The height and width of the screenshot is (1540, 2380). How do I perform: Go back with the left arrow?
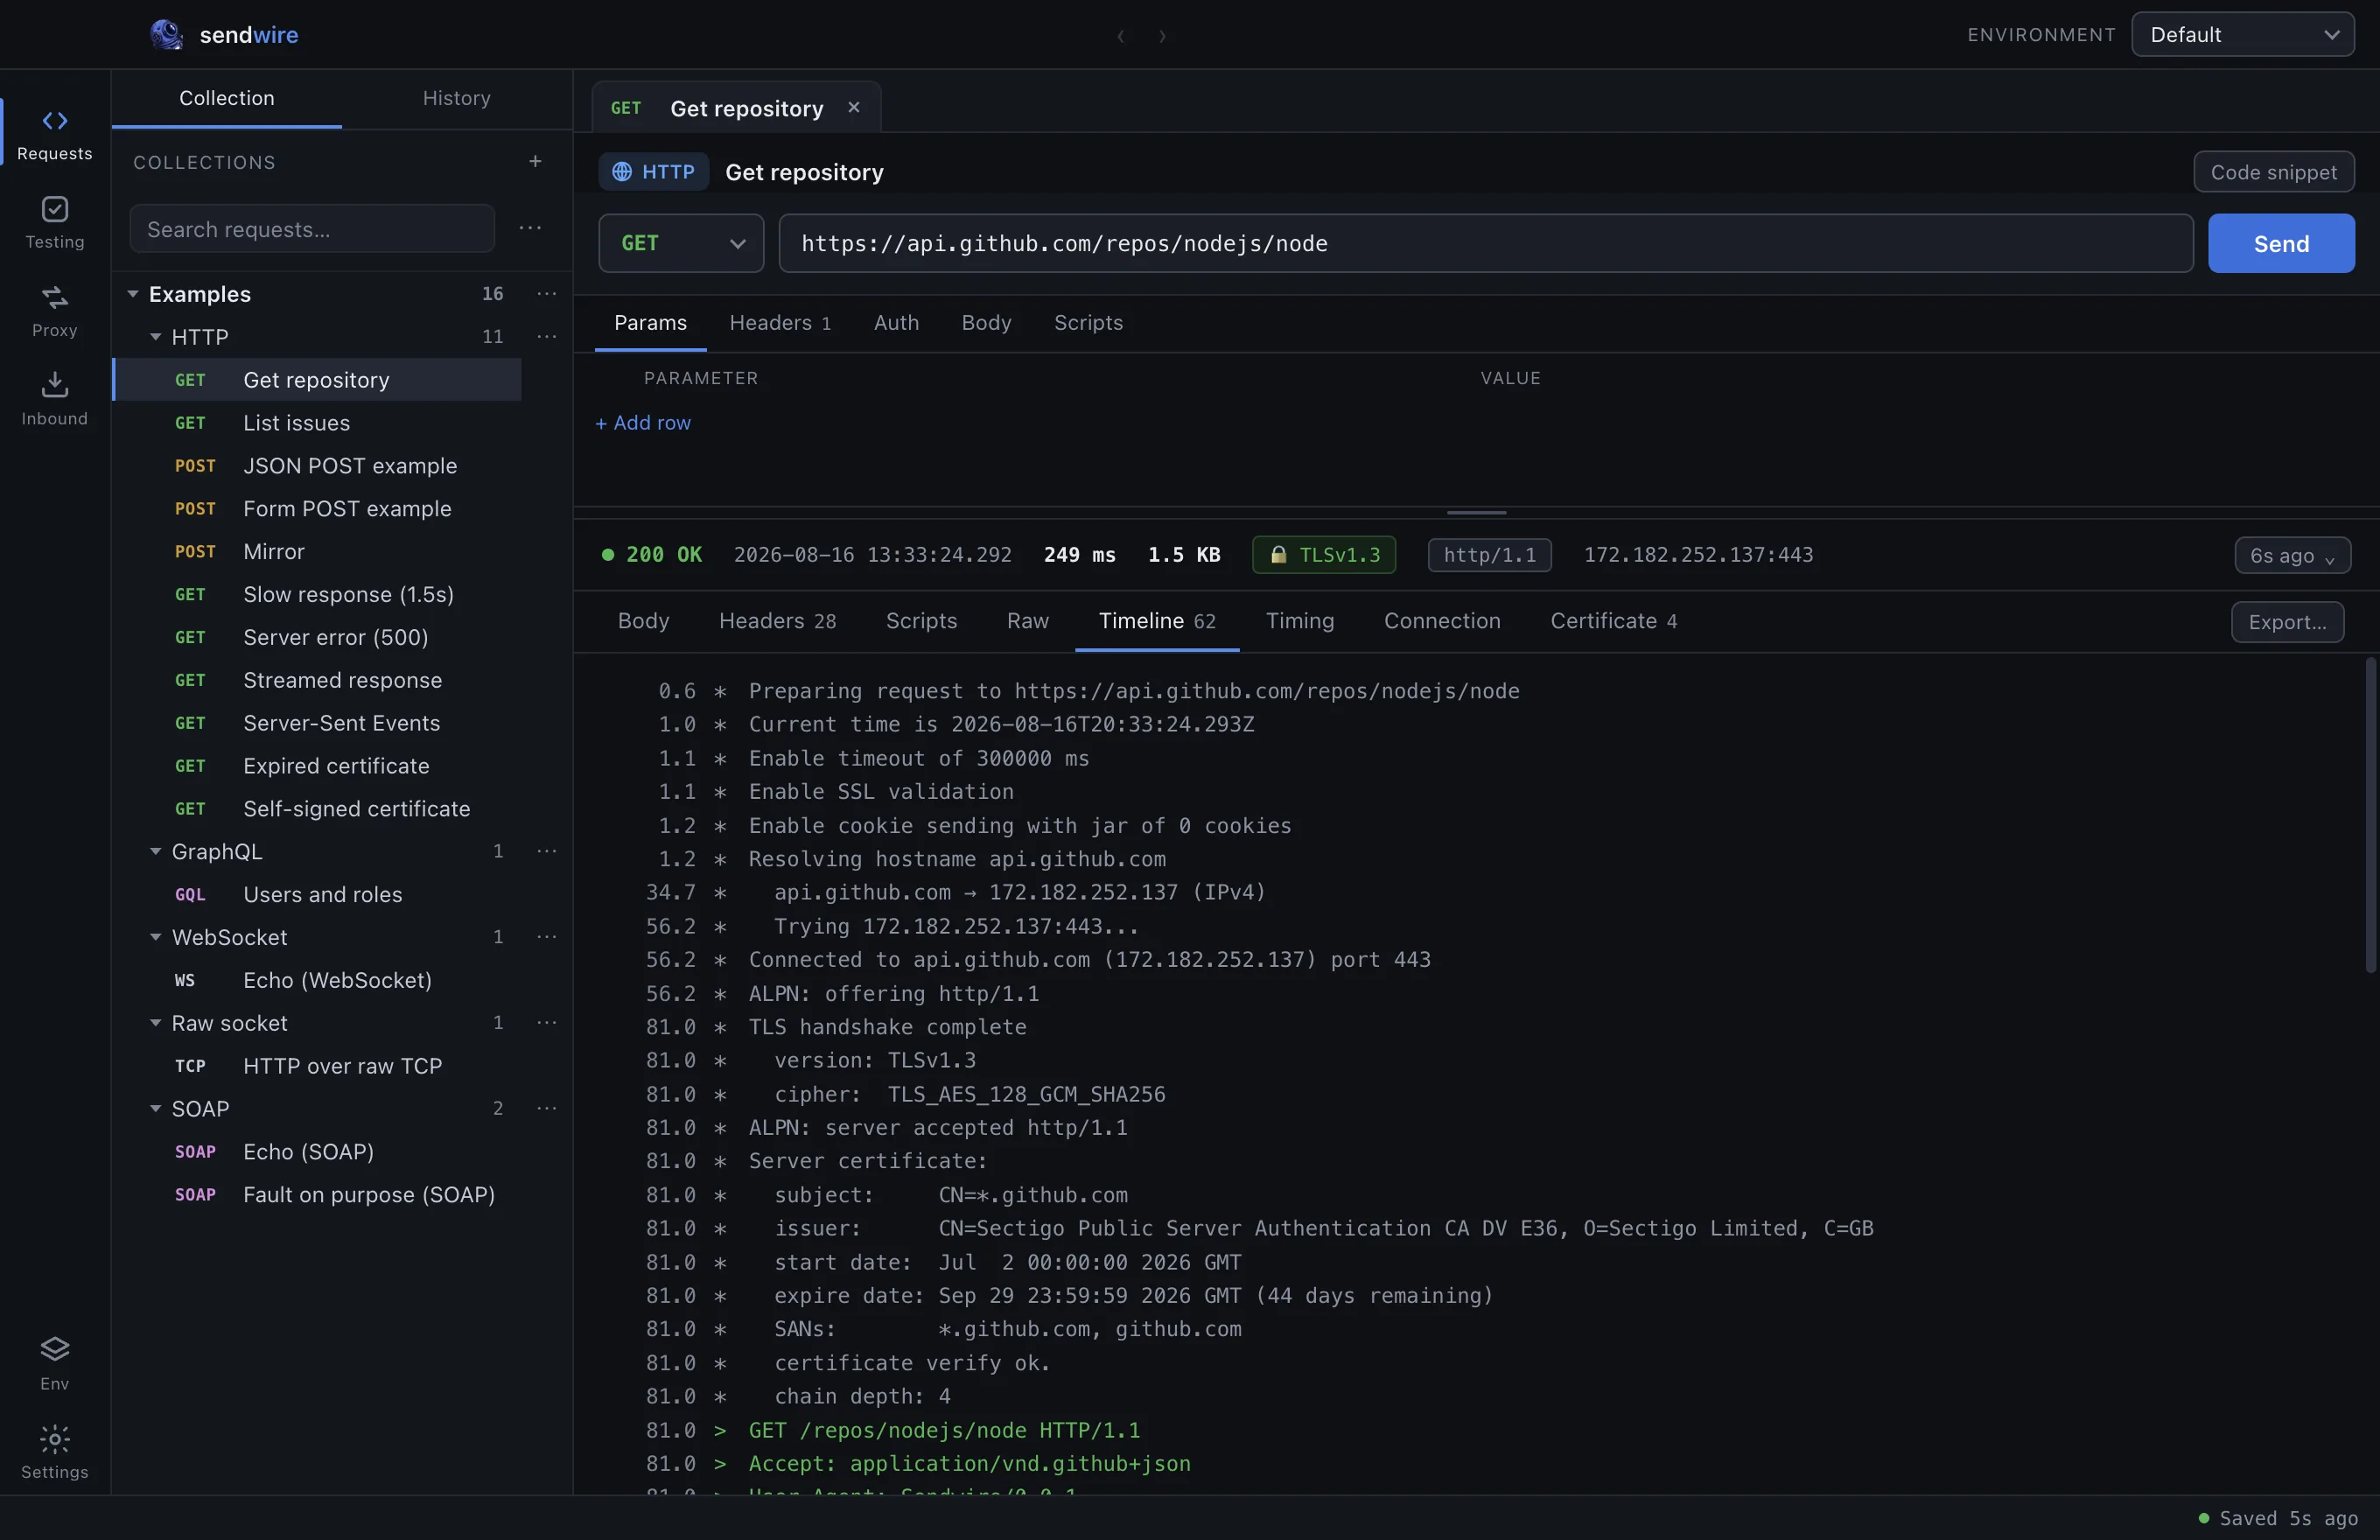pos(1121,36)
